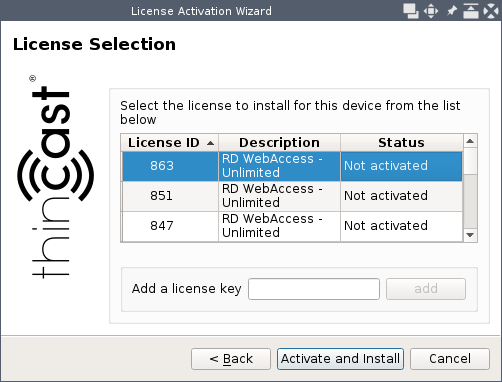Click Description cell of license 851

279,196
